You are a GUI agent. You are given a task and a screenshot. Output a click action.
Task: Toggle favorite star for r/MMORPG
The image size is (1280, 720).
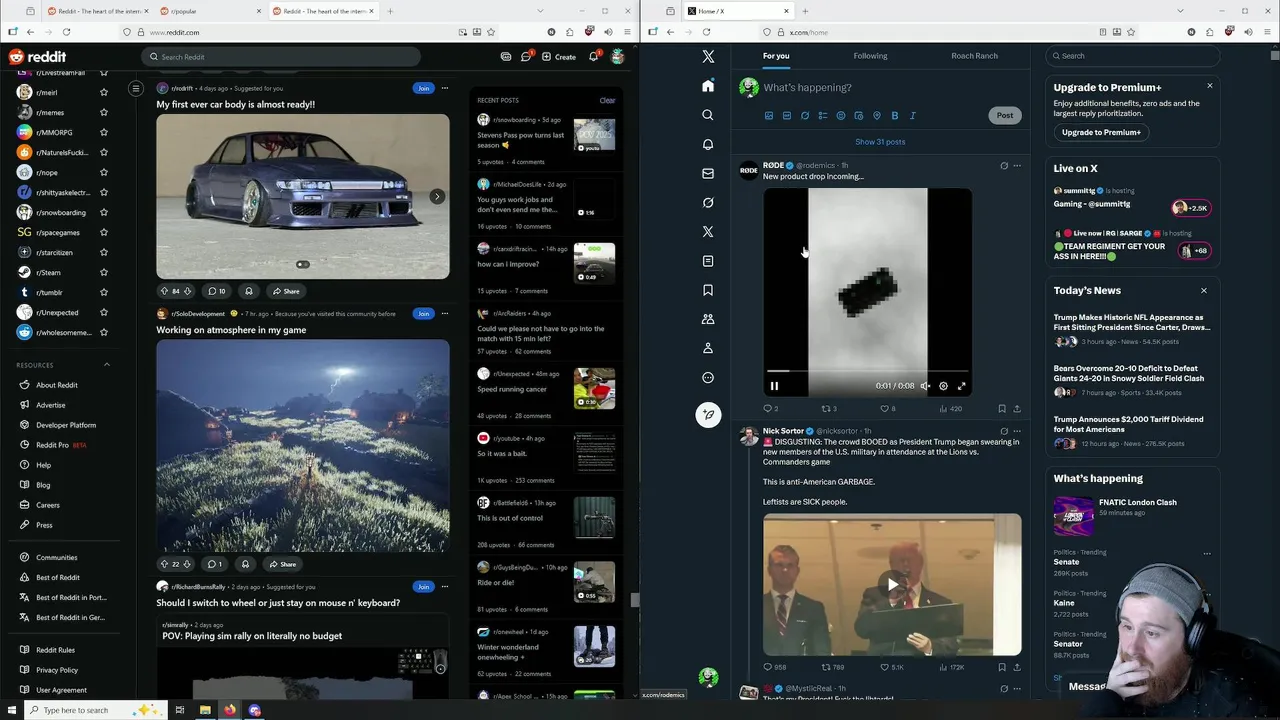[x=104, y=132]
